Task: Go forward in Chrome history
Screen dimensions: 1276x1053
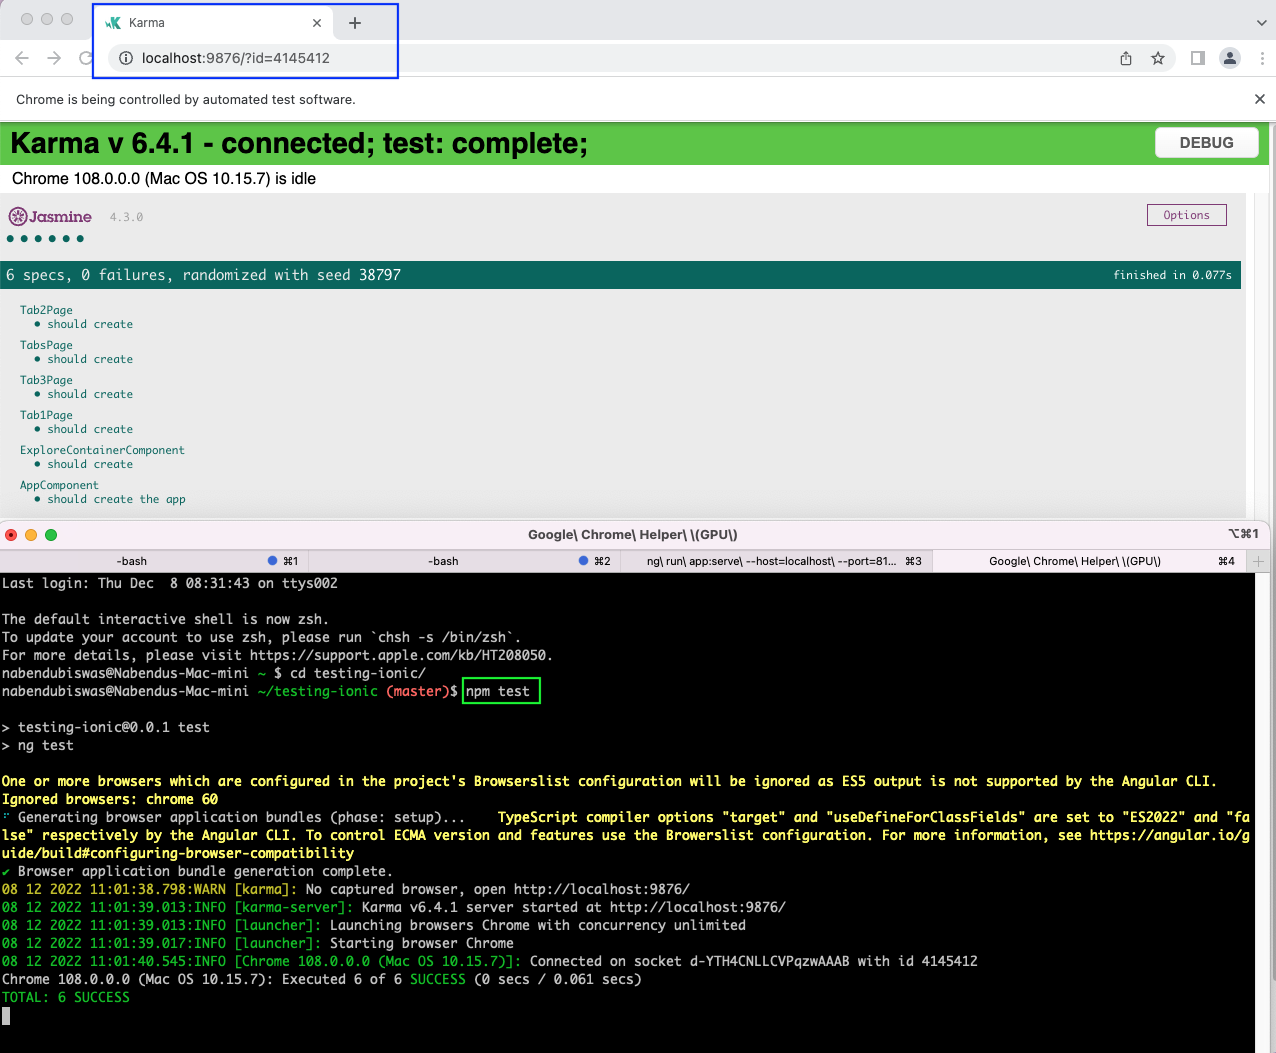Action: point(54,58)
